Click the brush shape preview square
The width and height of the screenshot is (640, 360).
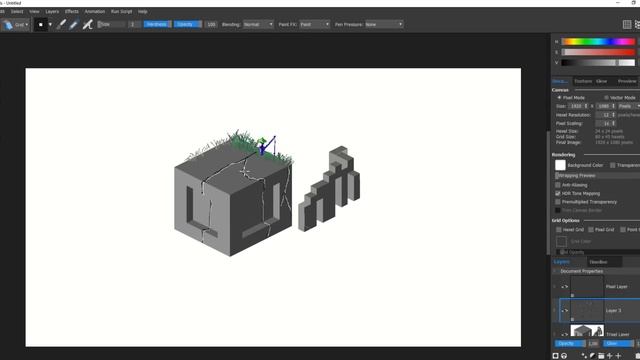40,24
